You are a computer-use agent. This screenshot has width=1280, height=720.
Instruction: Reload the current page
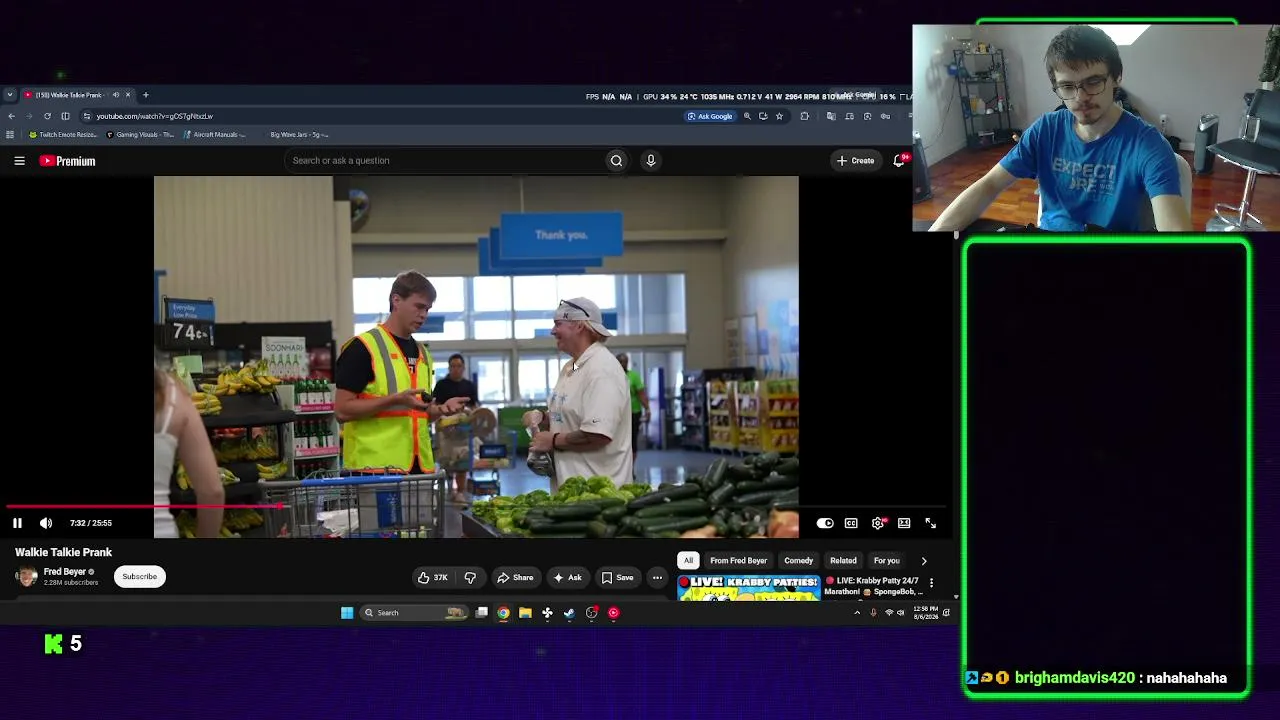(x=47, y=116)
